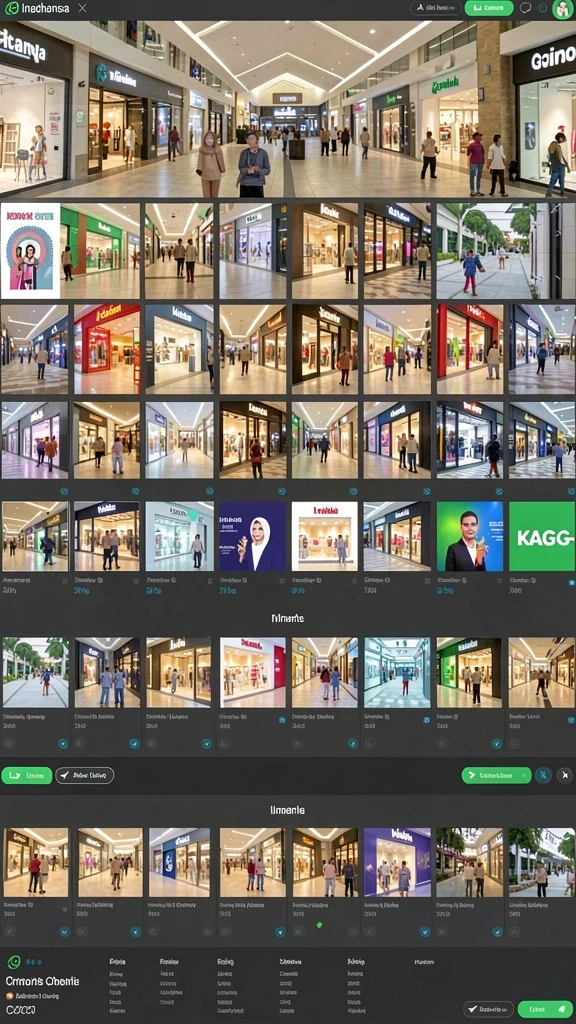Open the outdoor palm path thumbnail in the Ninante row
The image size is (576, 1024).
35,673
